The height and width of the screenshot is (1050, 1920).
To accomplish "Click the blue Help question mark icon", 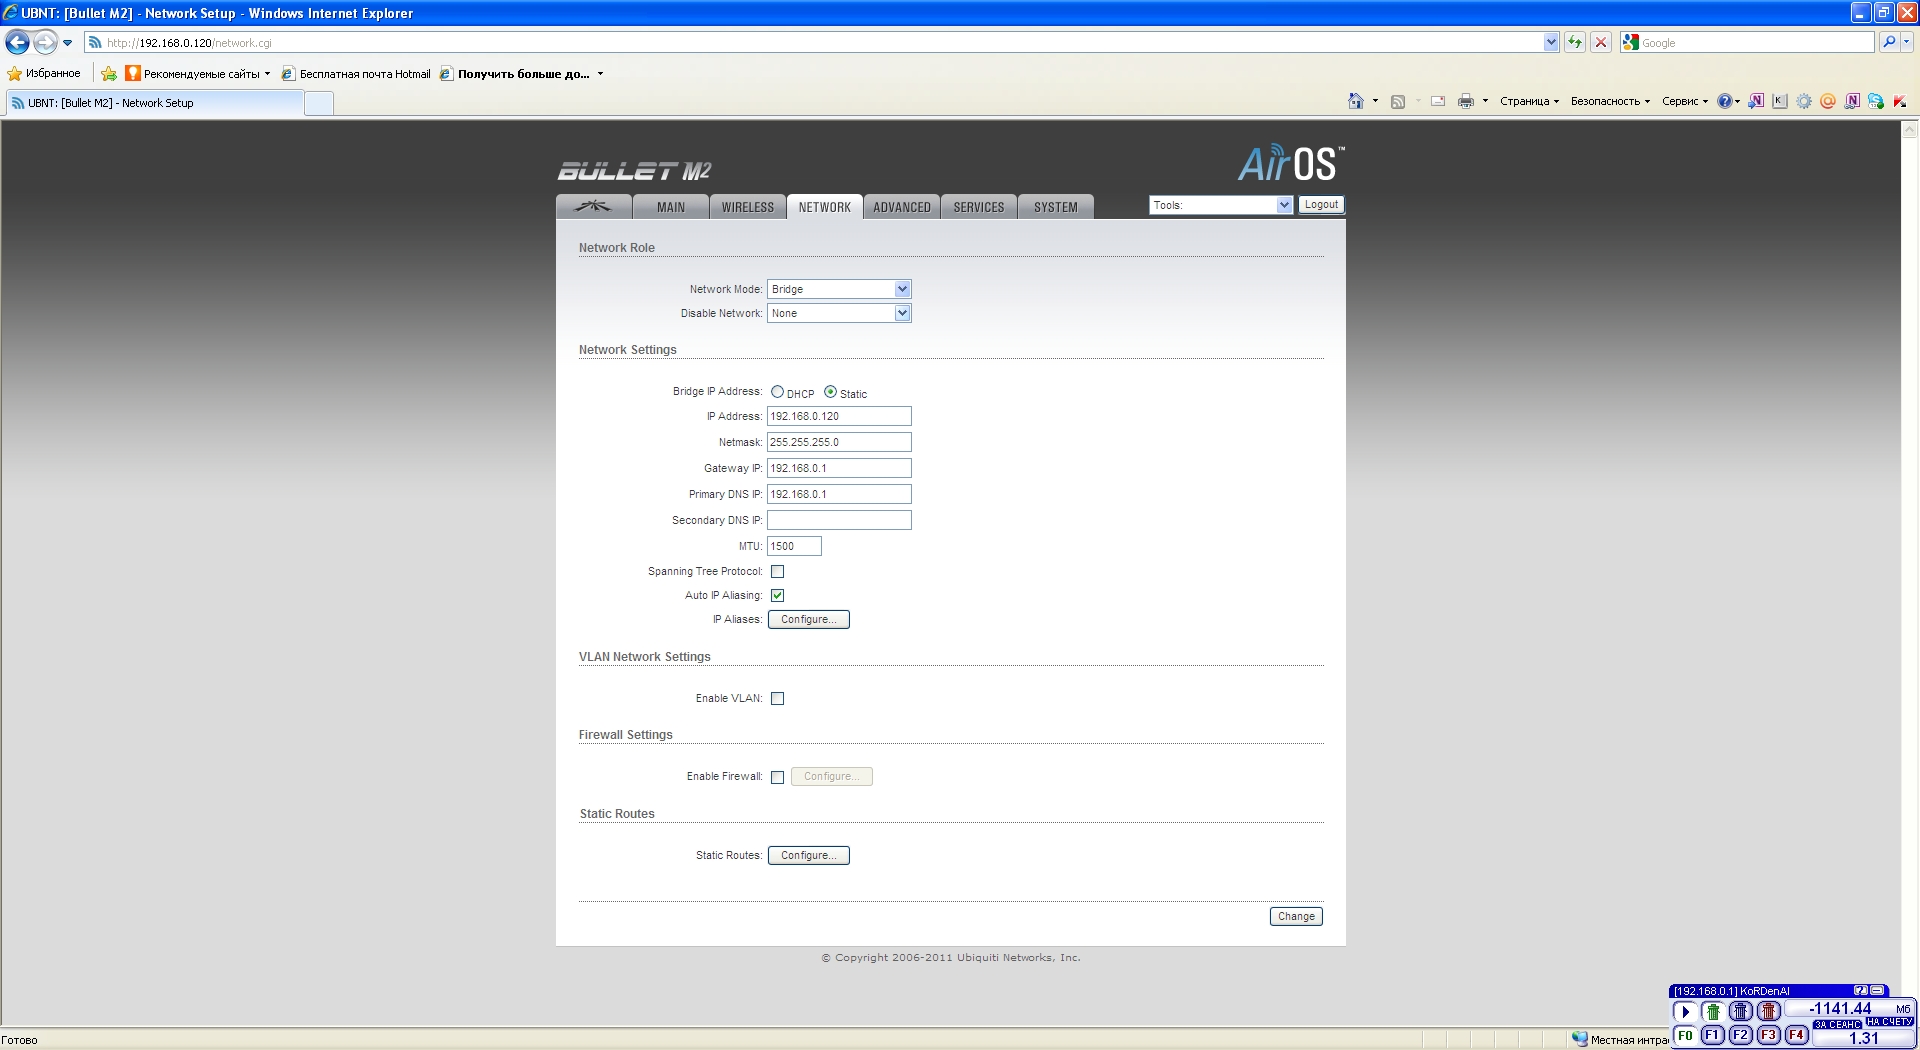I will click(x=1725, y=101).
